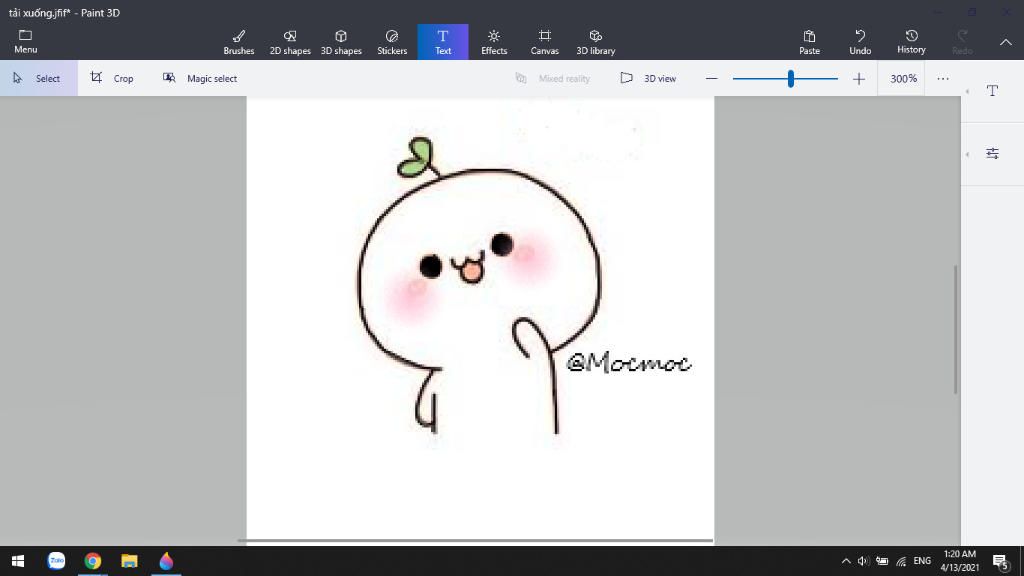Open the Effects panel
The height and width of the screenshot is (576, 1024).
tap(494, 42)
